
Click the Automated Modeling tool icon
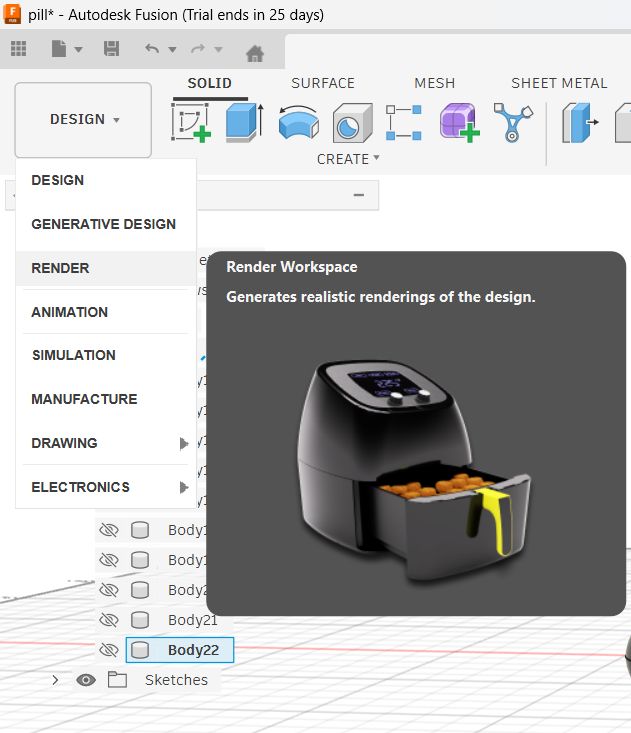click(513, 122)
